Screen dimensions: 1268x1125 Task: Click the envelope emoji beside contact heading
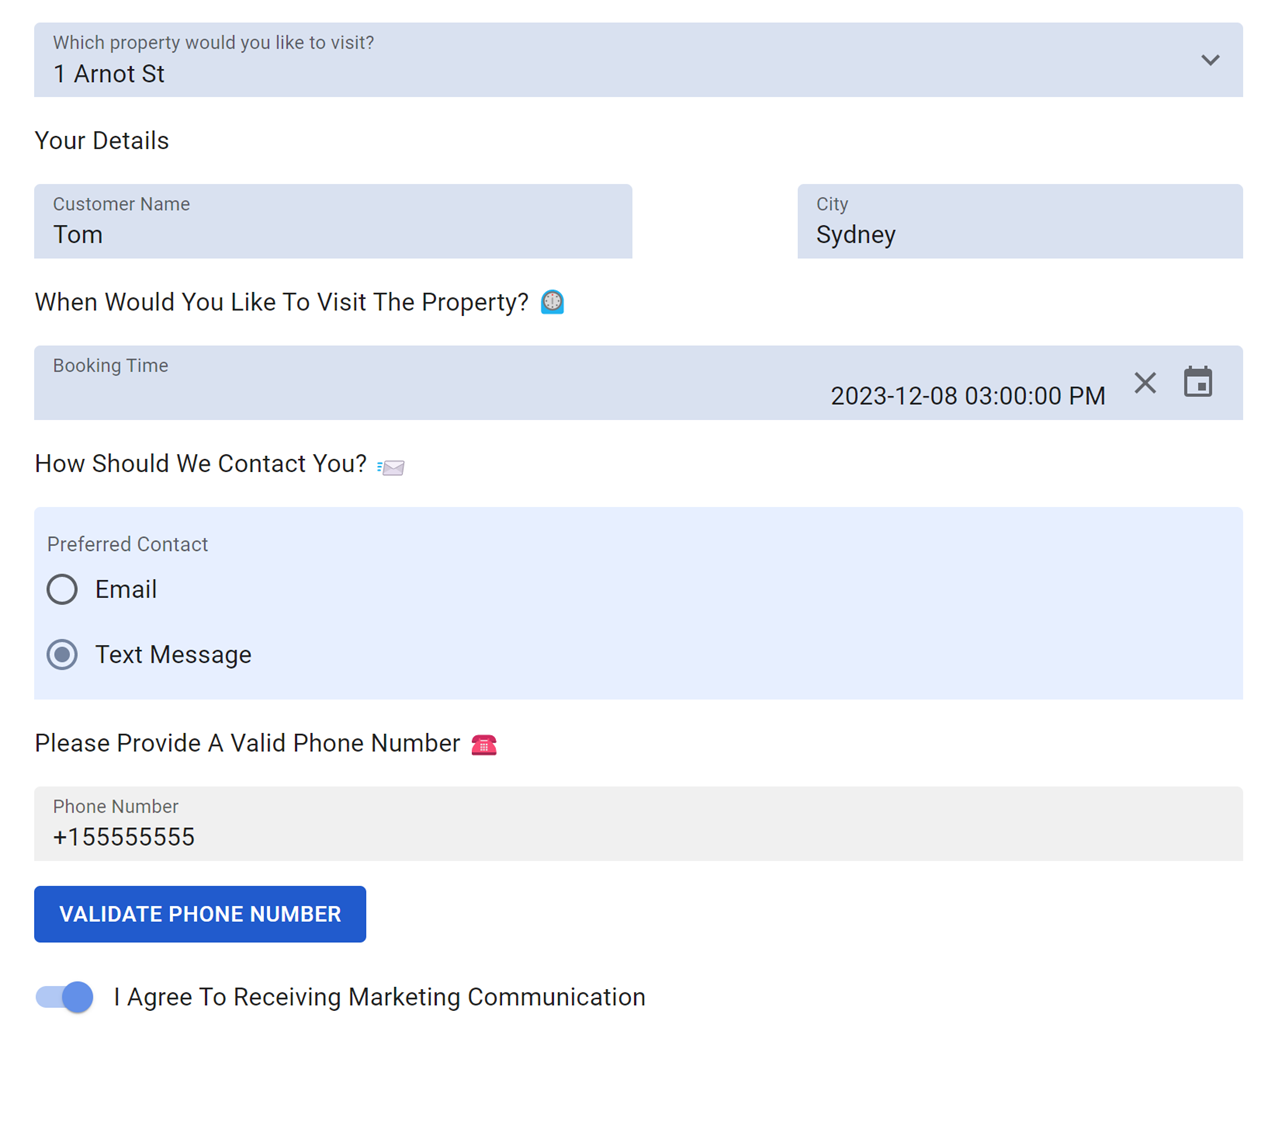[390, 466]
